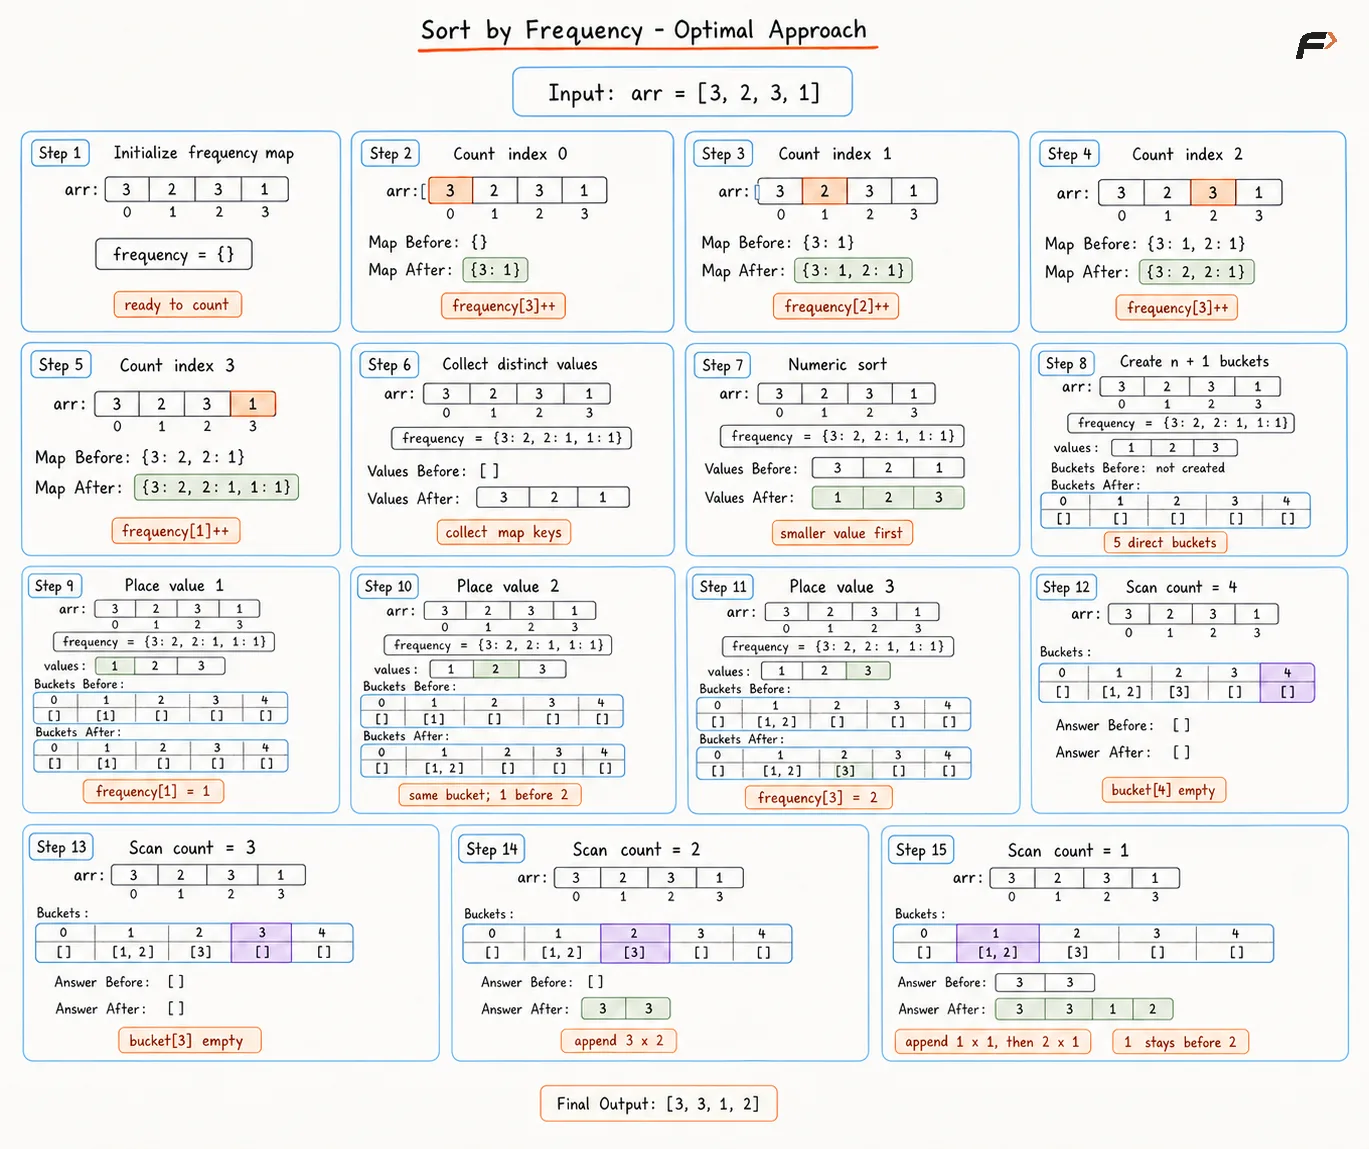Click 'Numeric sort' heading
Screen dimensions: 1369x1149
tap(837, 365)
